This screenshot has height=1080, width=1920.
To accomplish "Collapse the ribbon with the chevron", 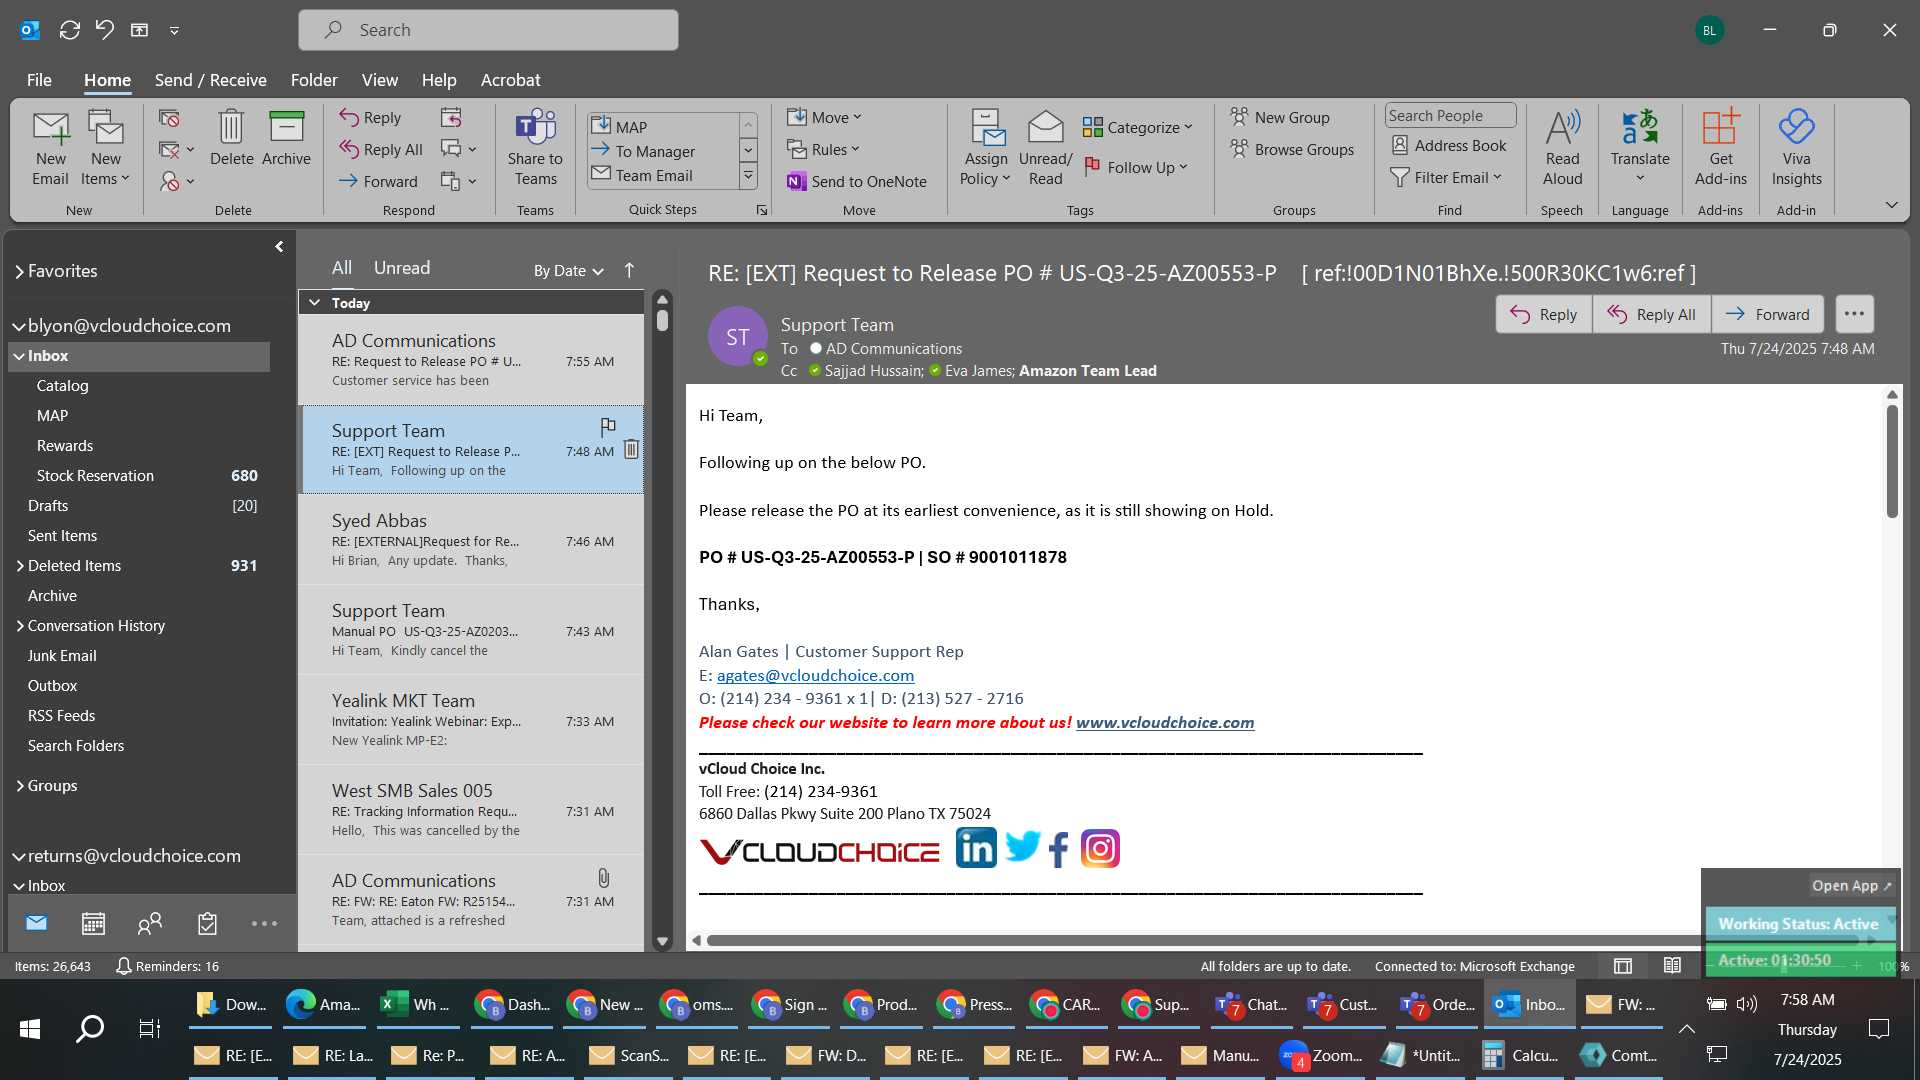I will pyautogui.click(x=1891, y=205).
